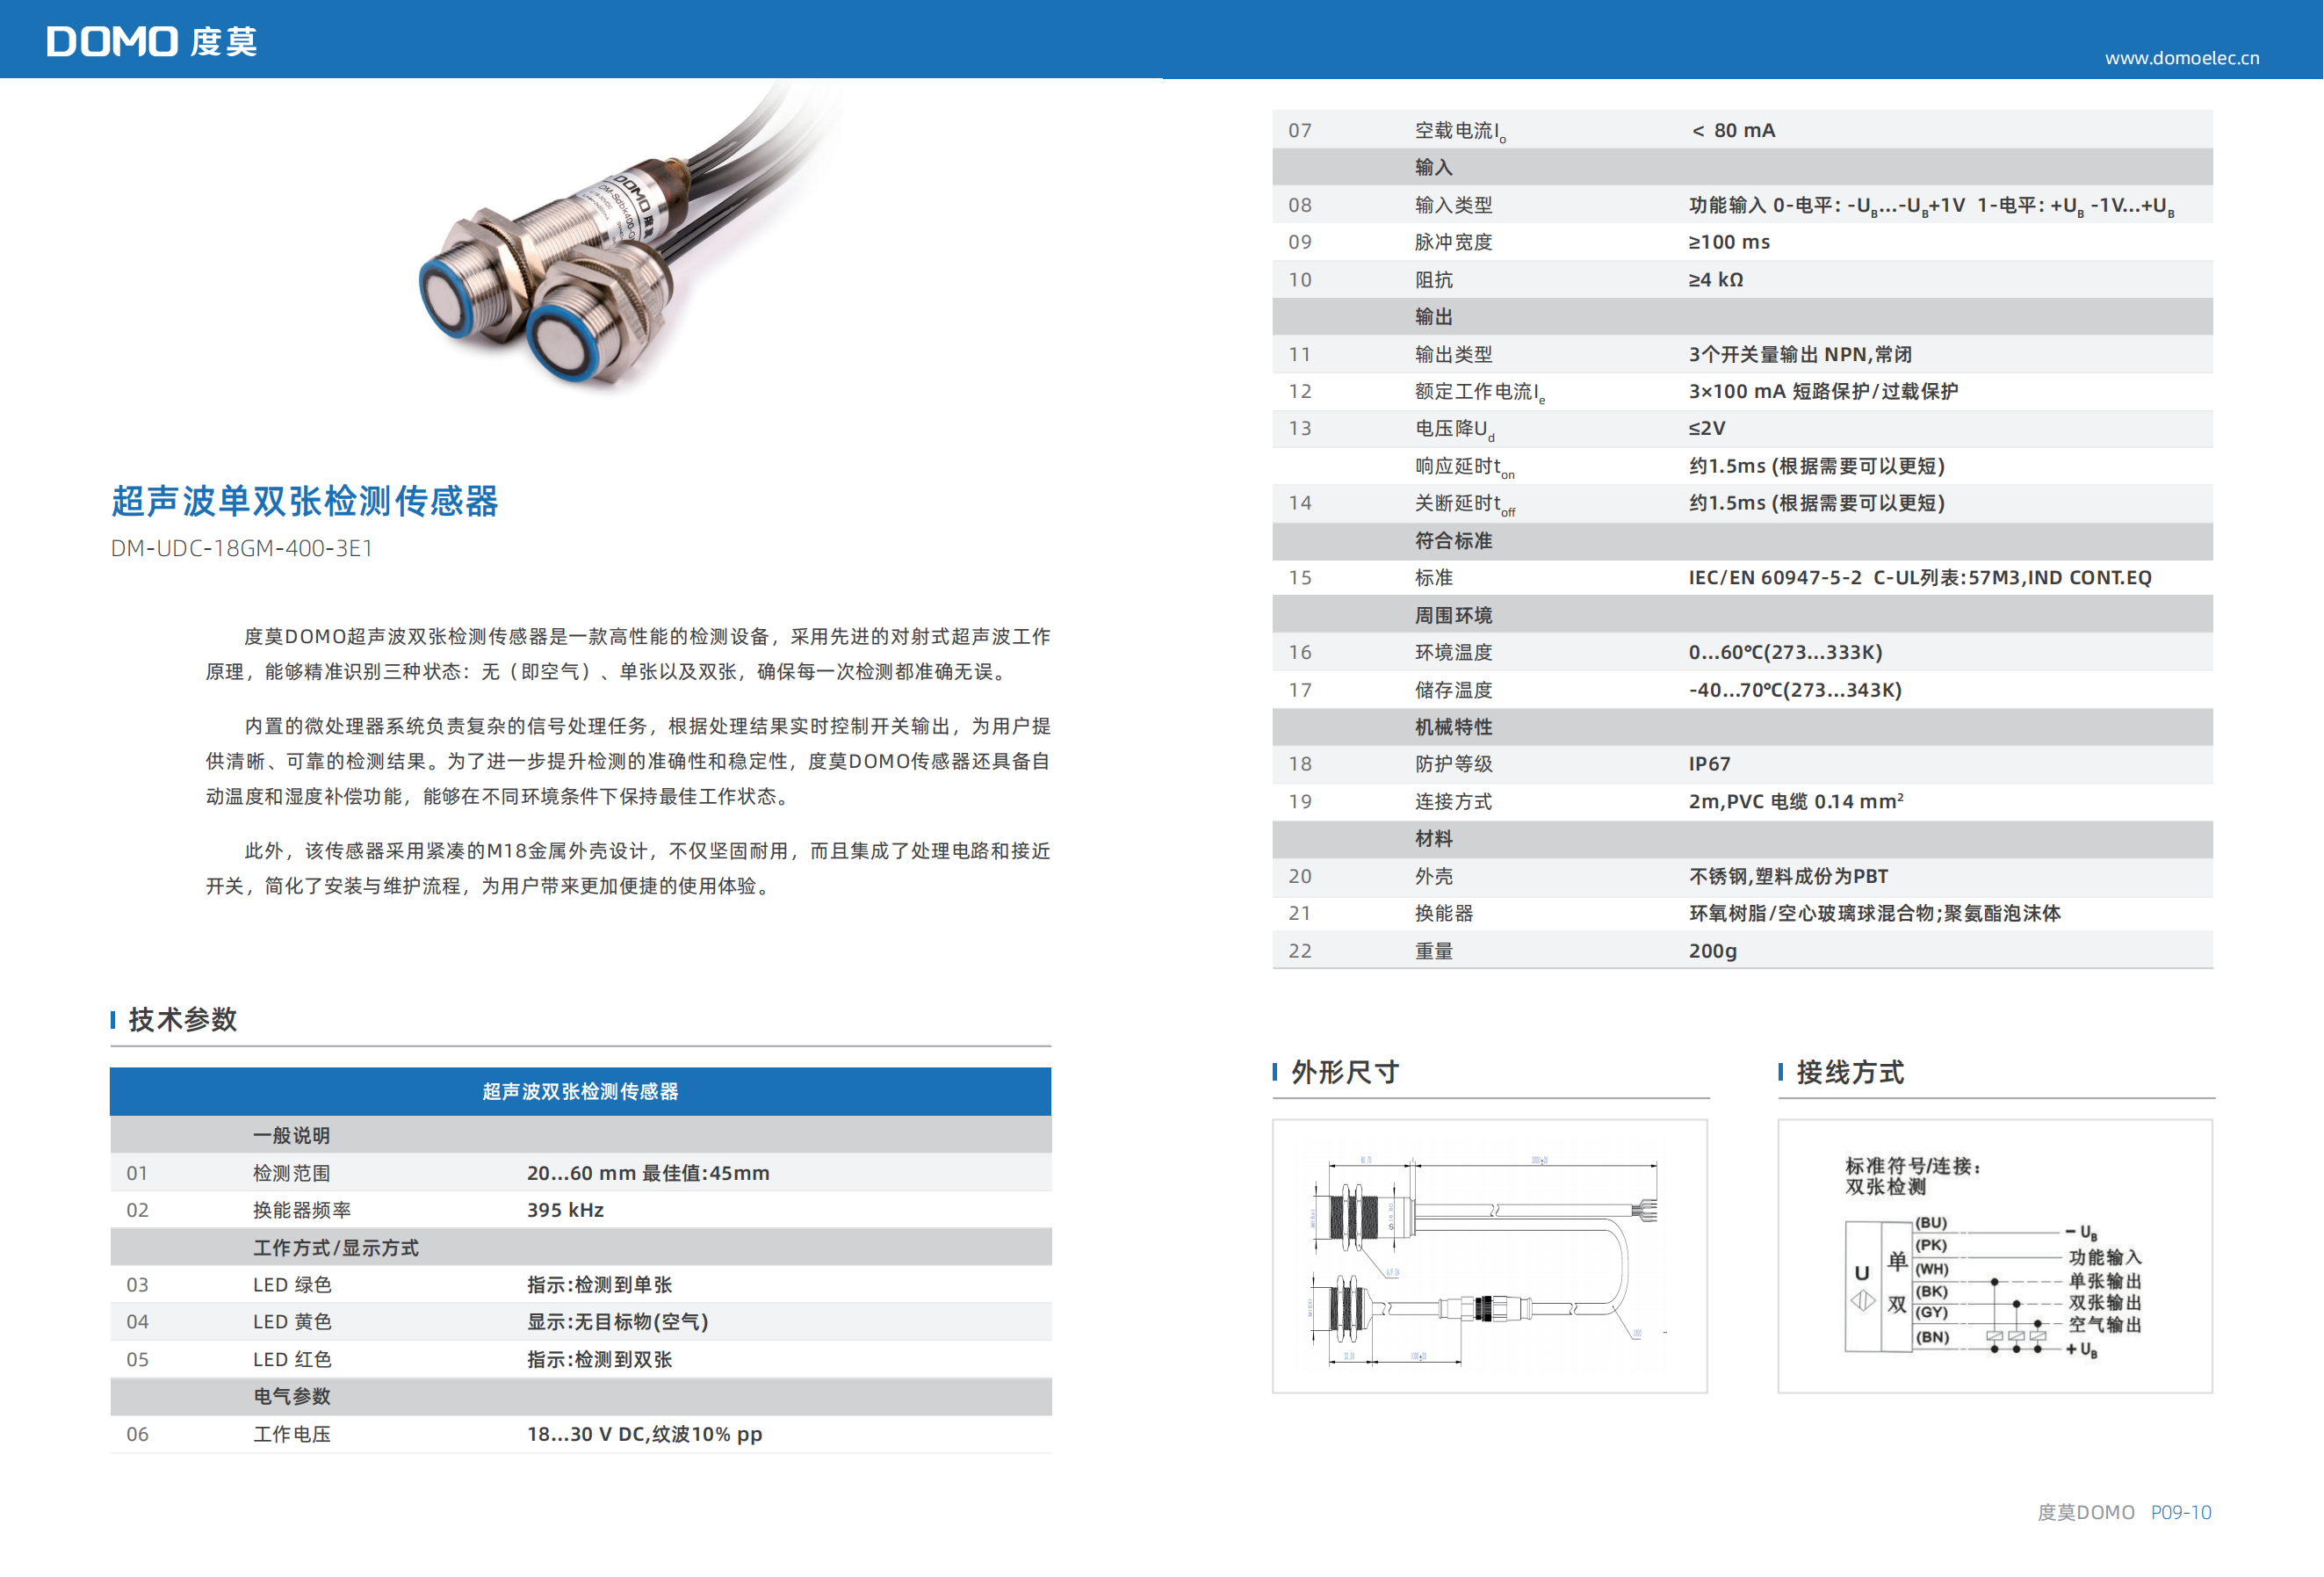Select 不锈钢,塑料成份为PBT housing value
Image resolution: width=2324 pixels, height=1577 pixels.
[1788, 876]
